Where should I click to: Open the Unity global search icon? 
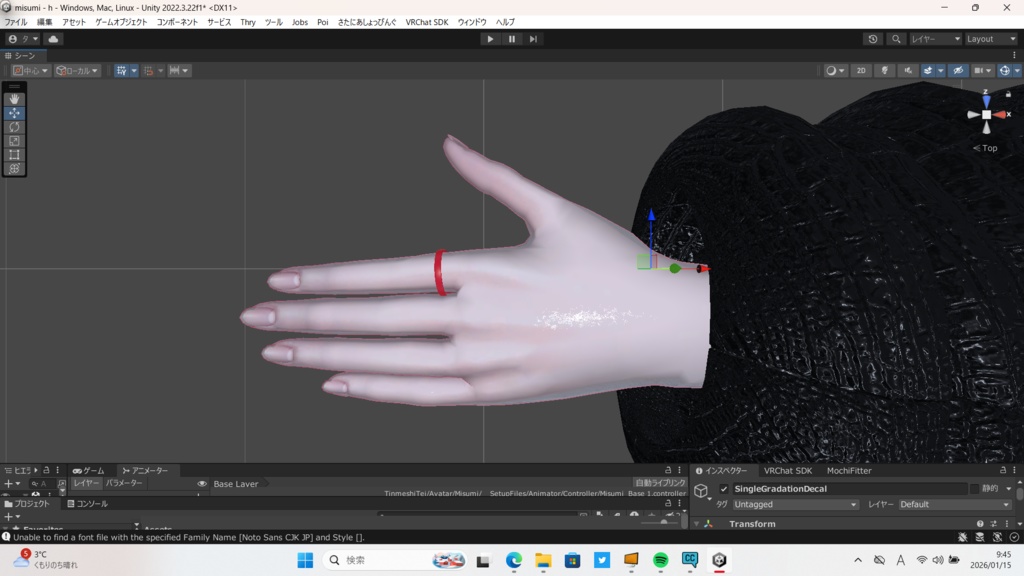click(896, 39)
